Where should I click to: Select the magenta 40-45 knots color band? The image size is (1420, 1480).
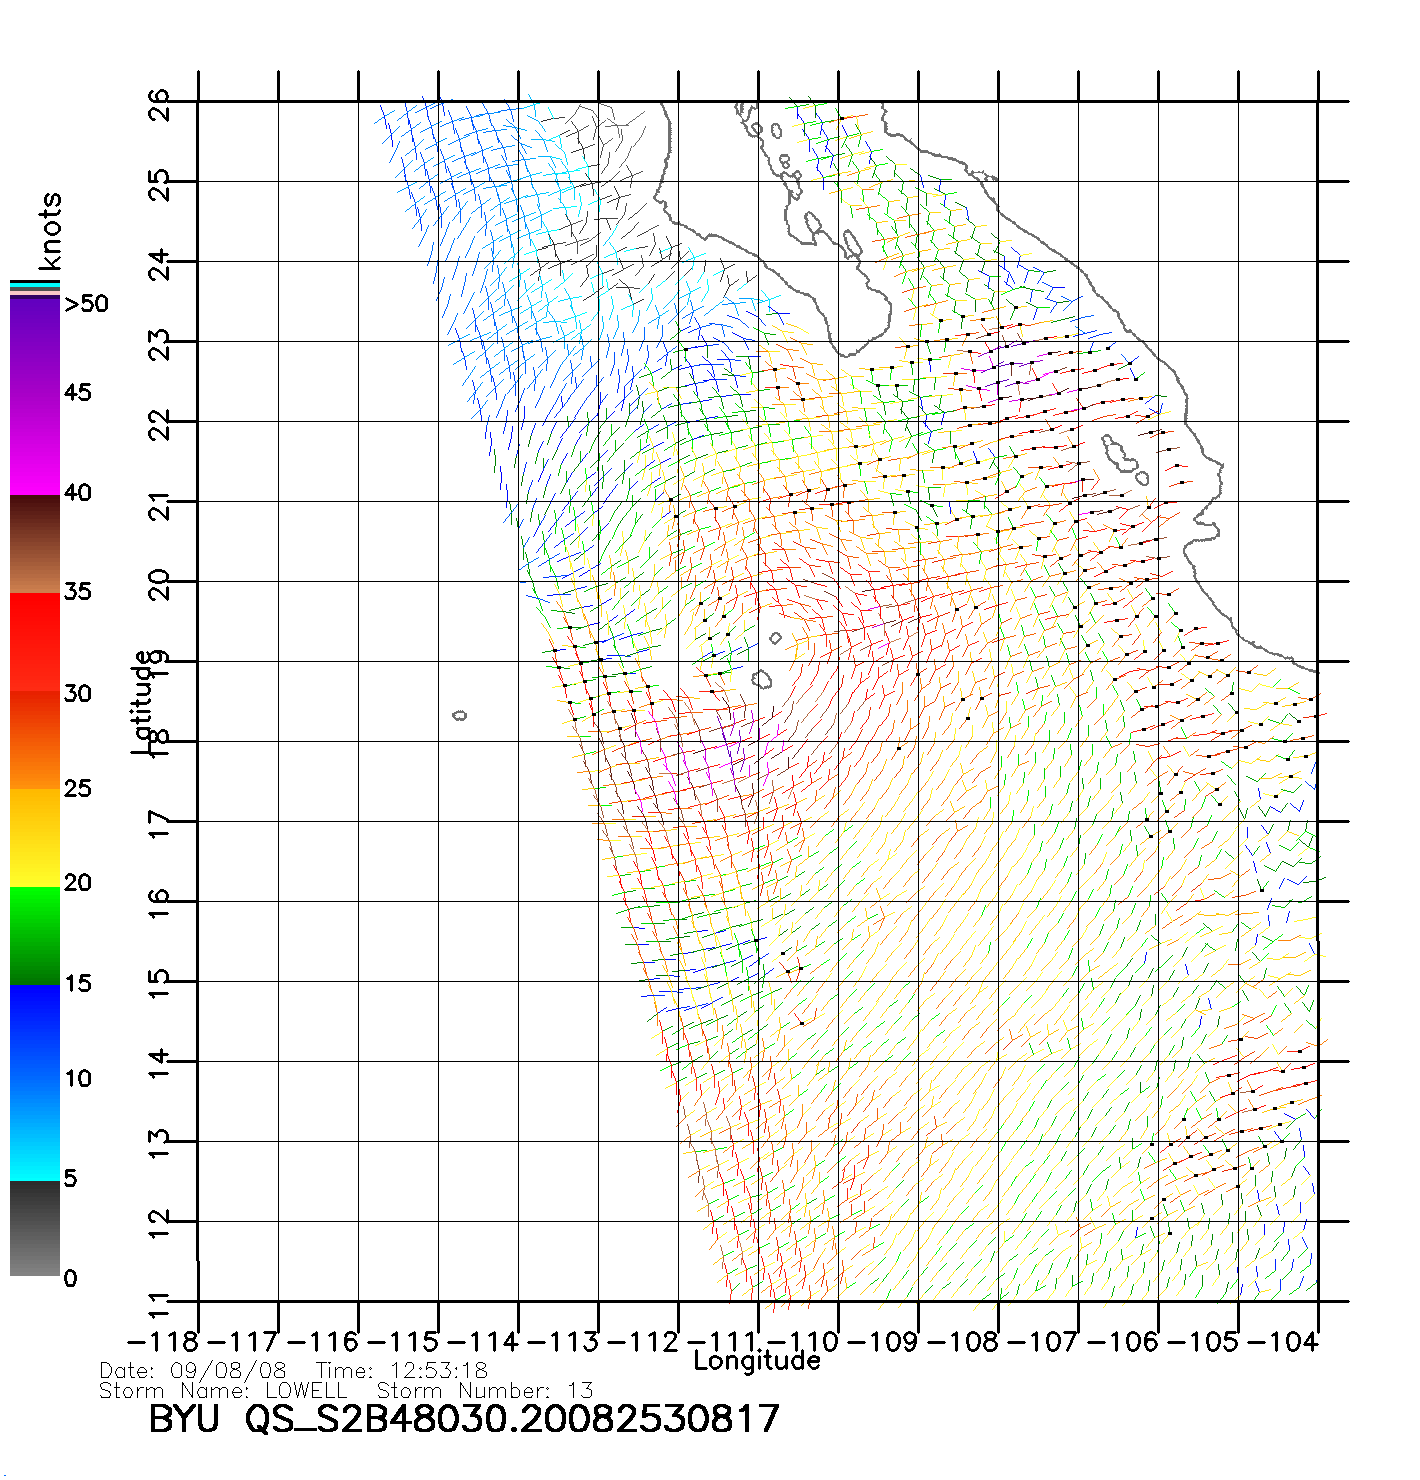(x=35, y=445)
